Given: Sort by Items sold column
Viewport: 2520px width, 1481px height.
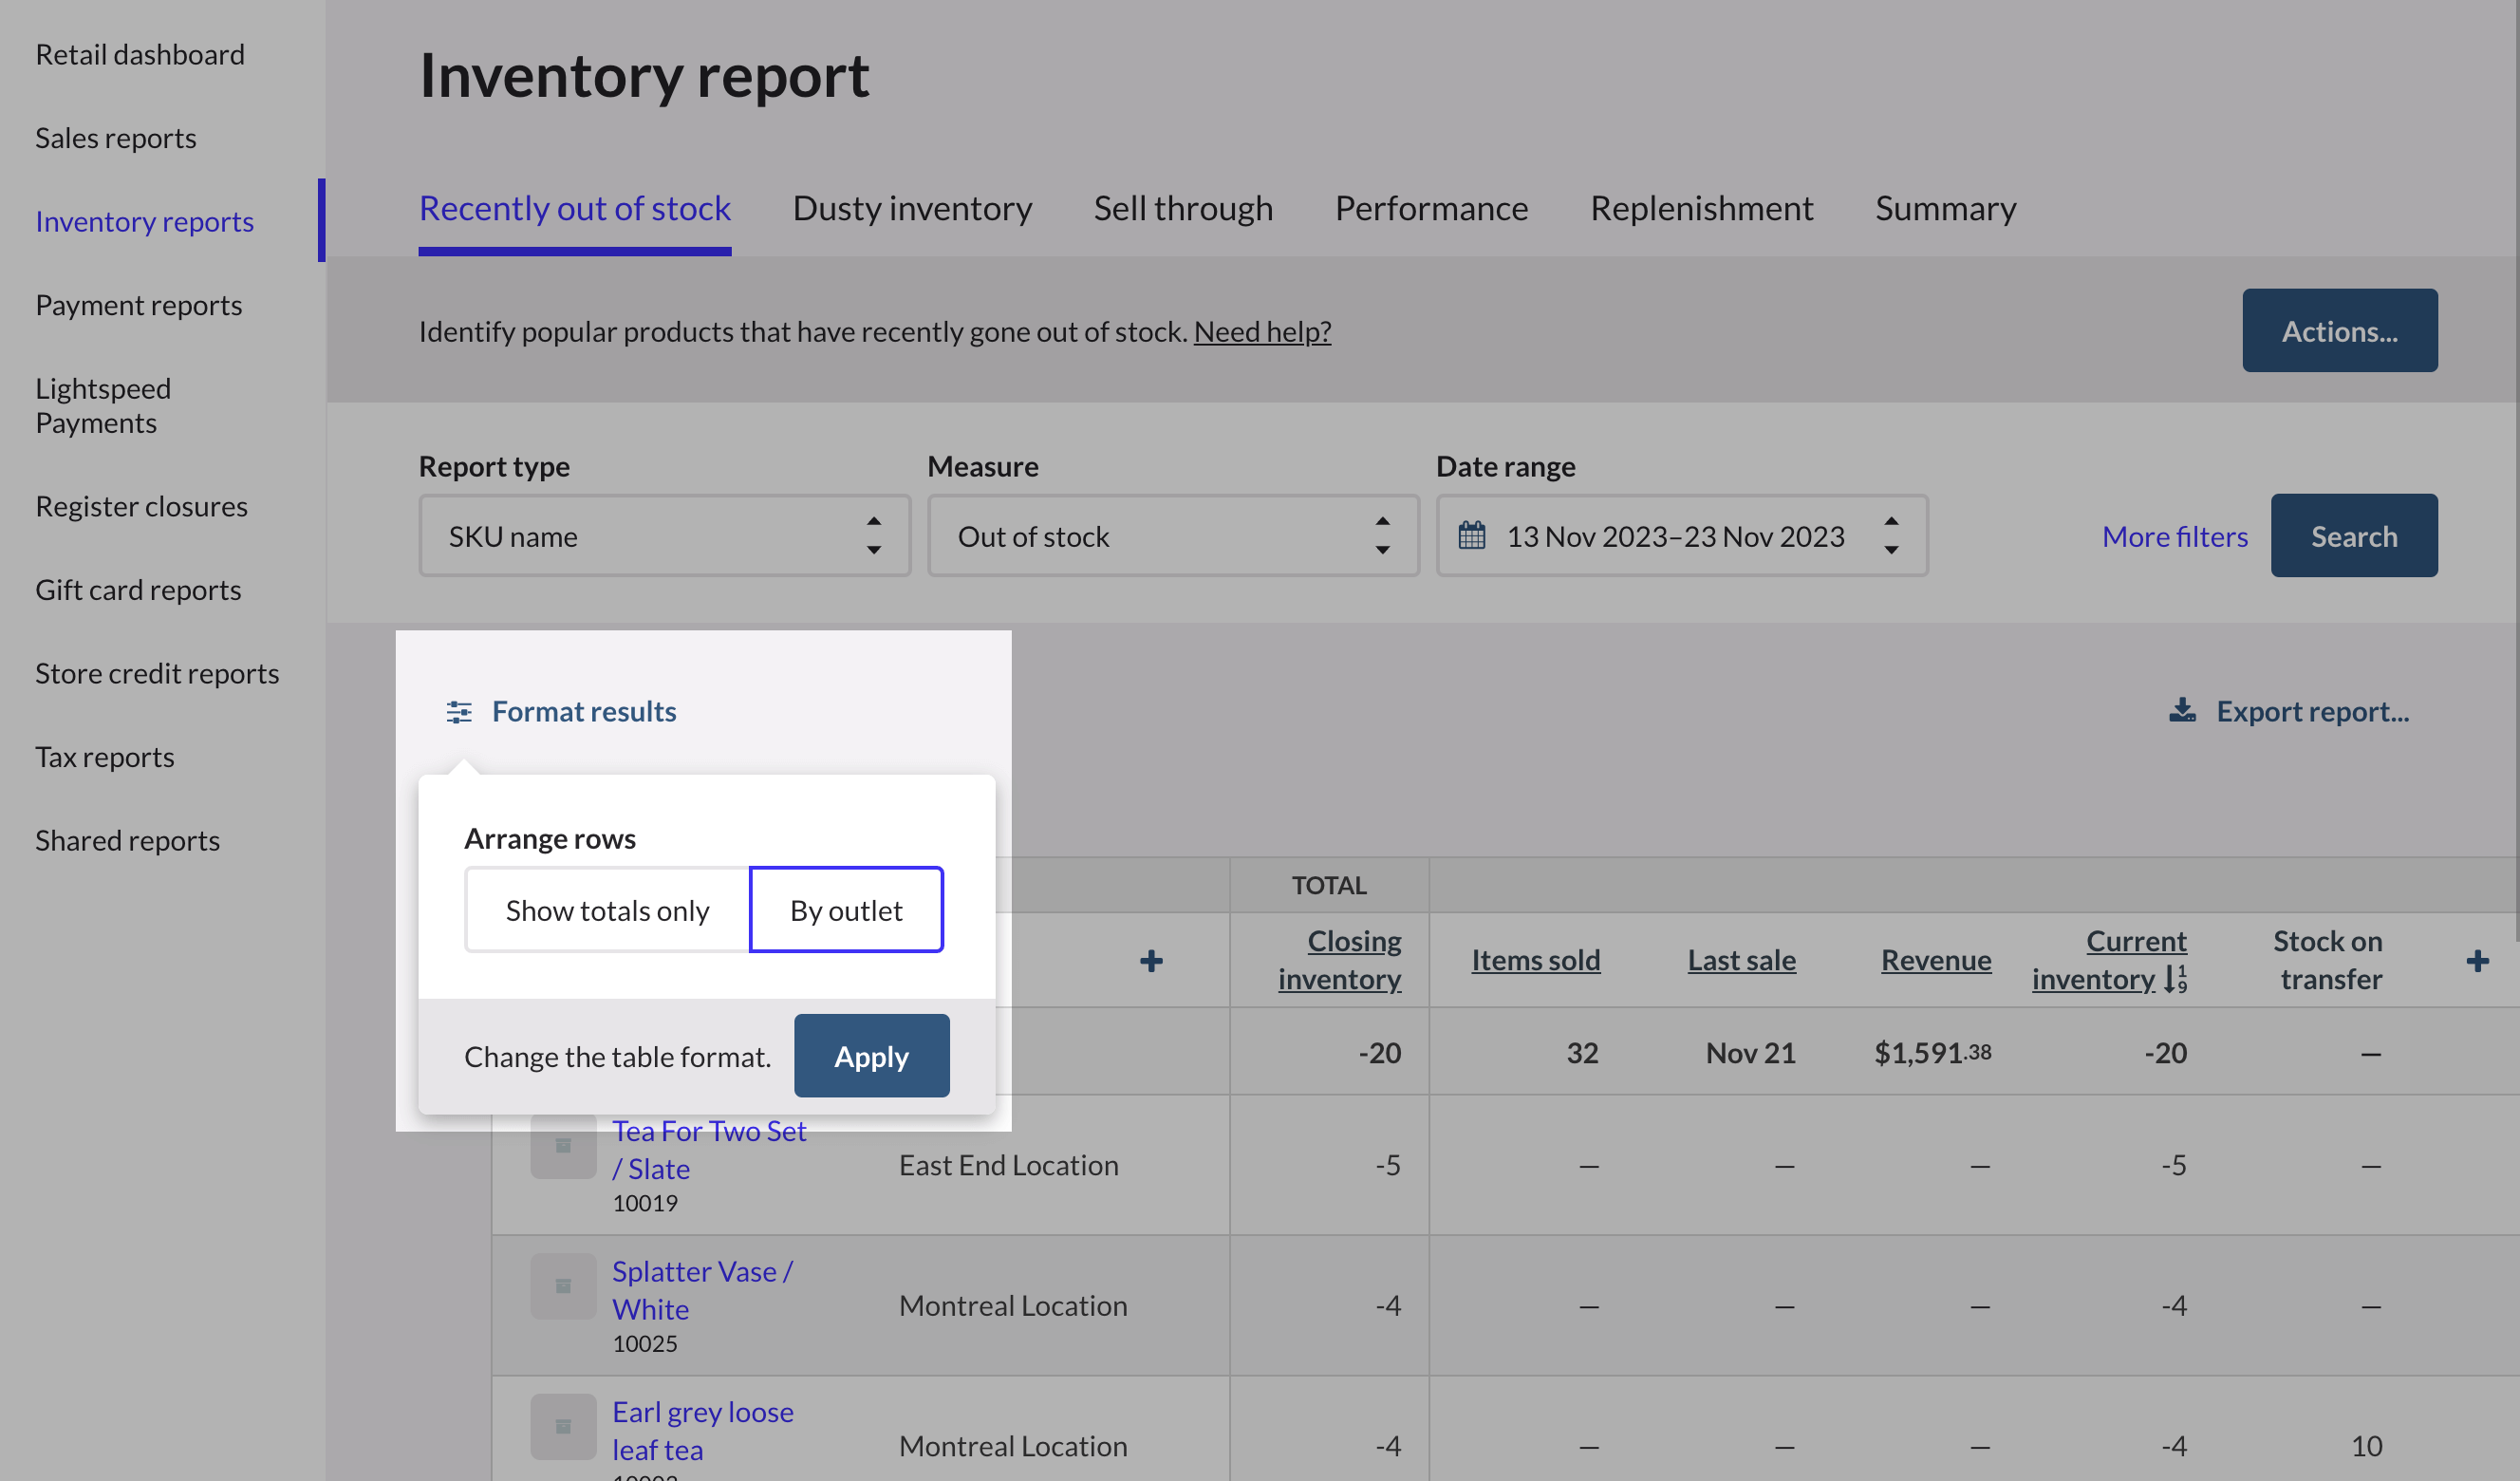Looking at the screenshot, I should pos(1536,960).
